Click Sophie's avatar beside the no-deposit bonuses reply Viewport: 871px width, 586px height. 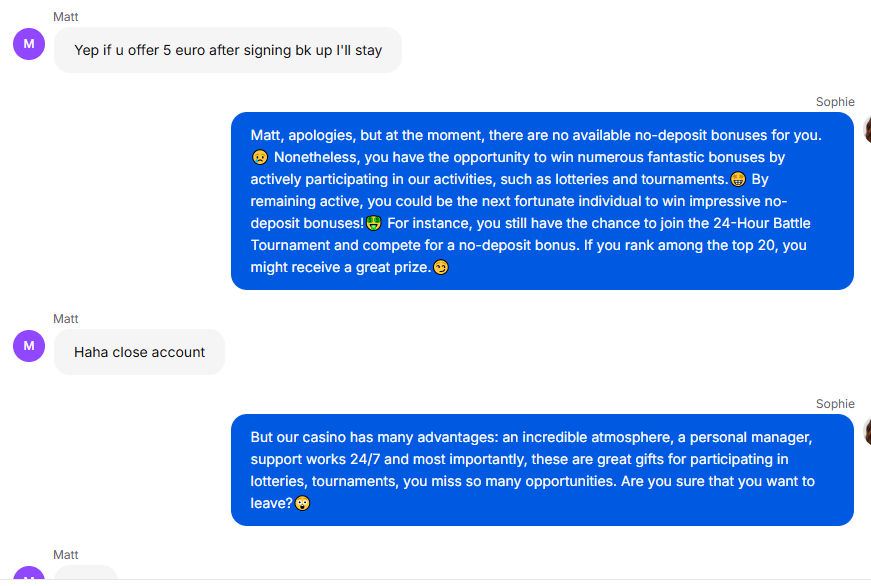click(867, 129)
